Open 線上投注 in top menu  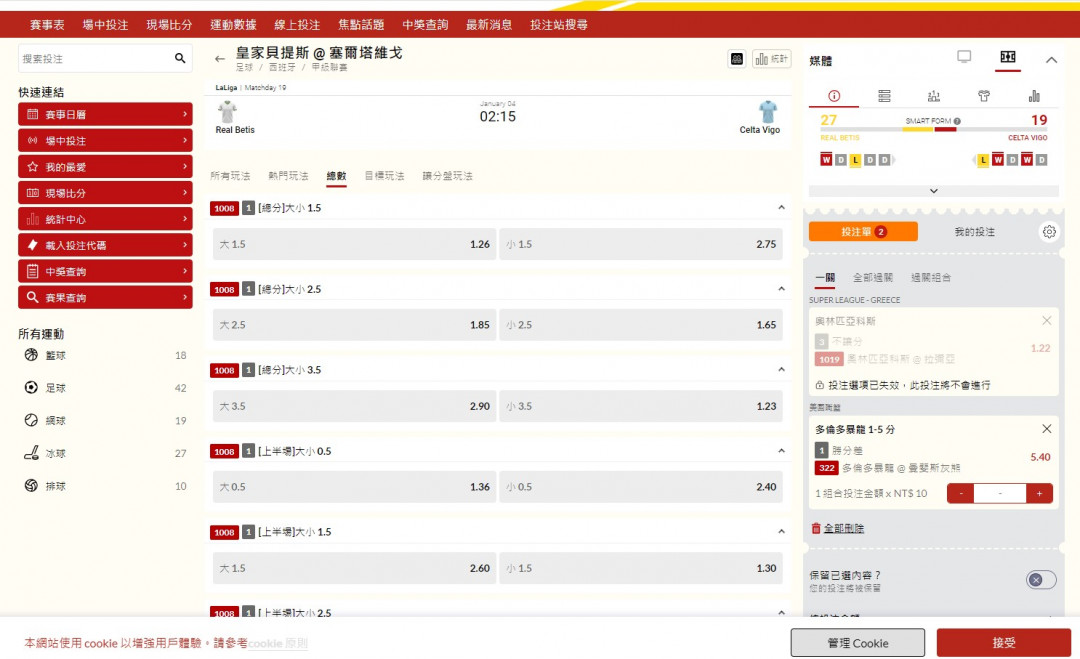(x=297, y=25)
